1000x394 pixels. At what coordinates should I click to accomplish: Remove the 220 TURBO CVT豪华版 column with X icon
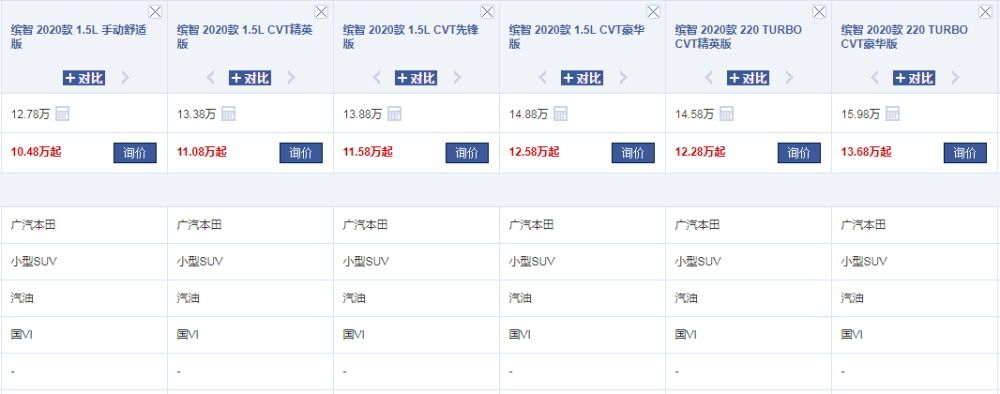(x=986, y=11)
